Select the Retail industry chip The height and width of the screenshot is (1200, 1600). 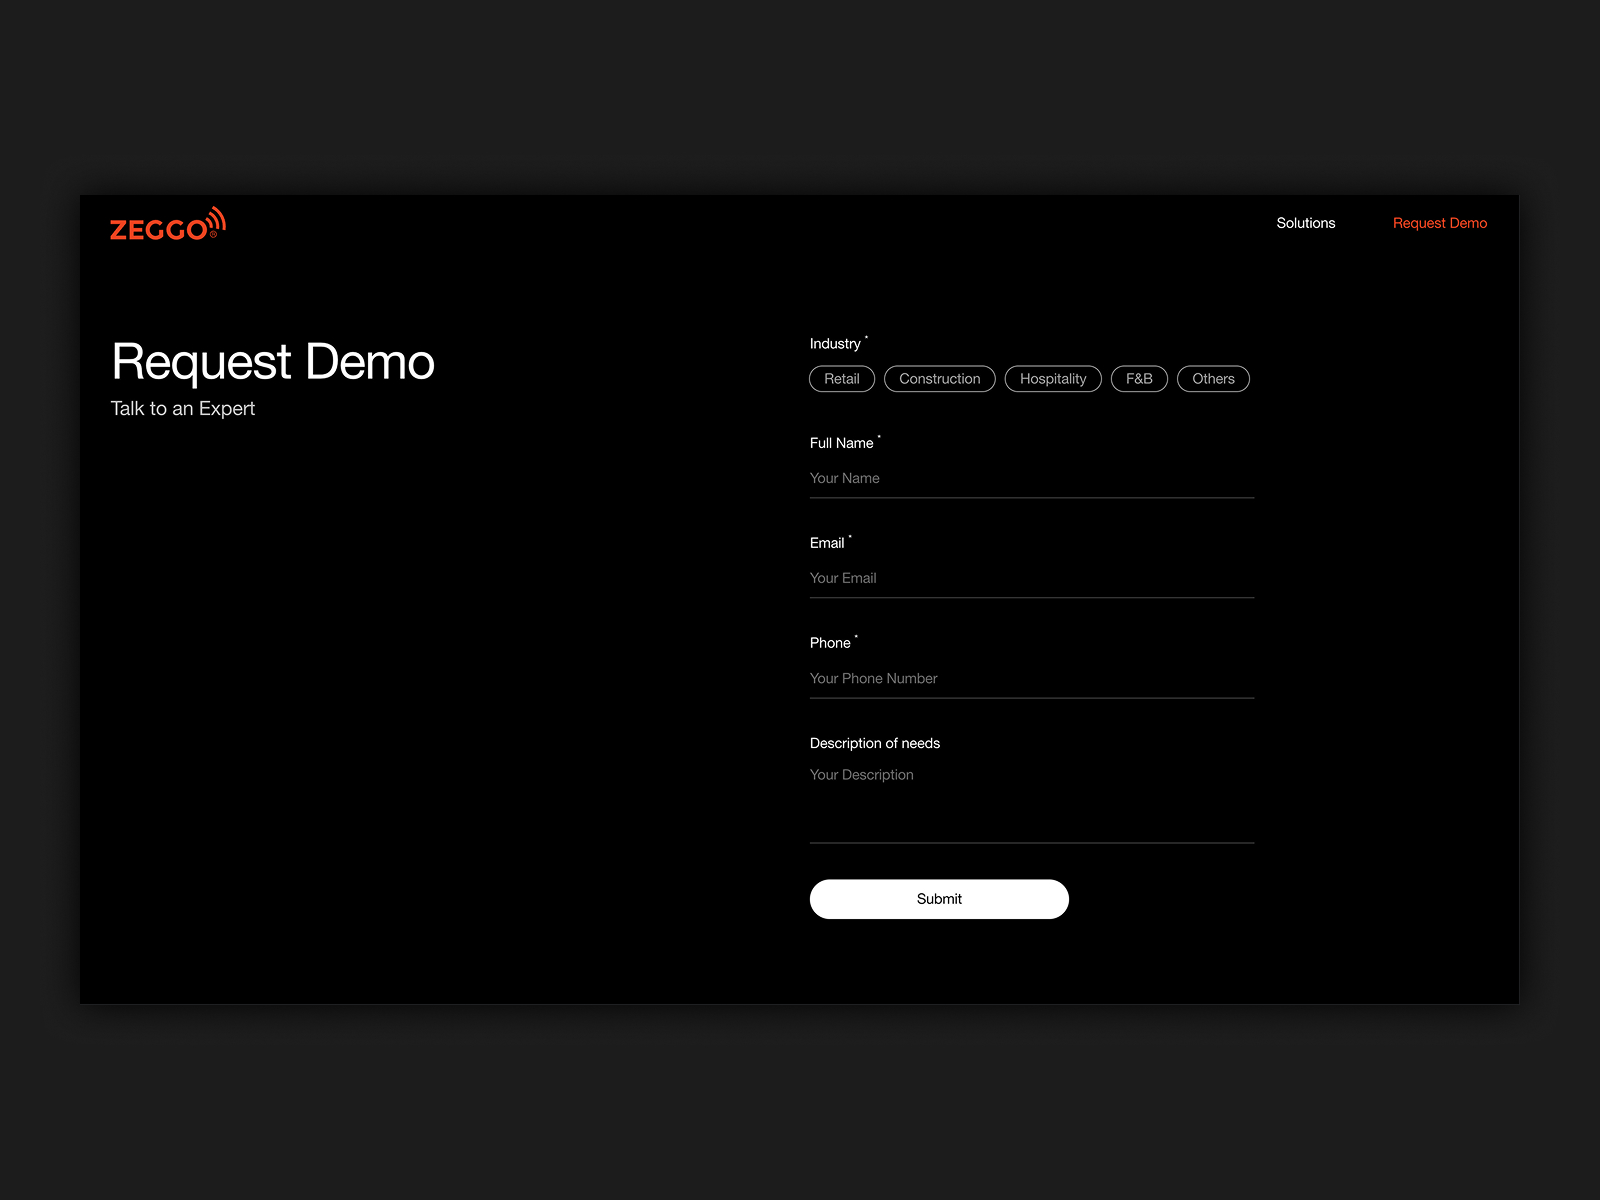[x=842, y=379]
